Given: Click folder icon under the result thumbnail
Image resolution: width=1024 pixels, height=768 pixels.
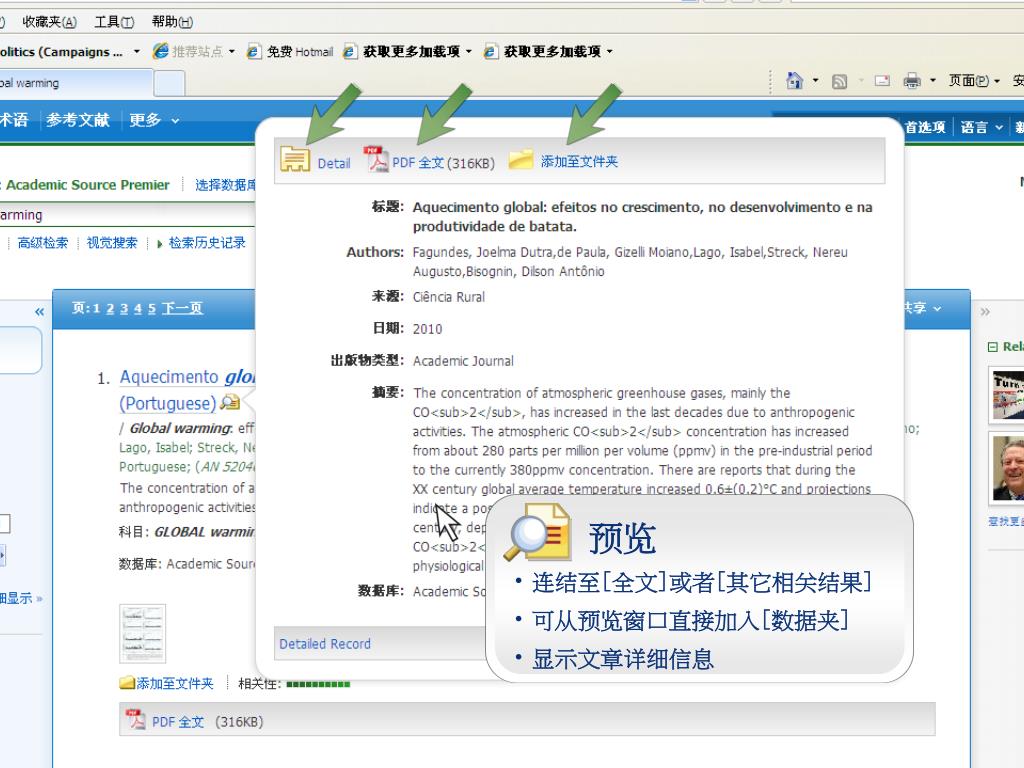Looking at the screenshot, I should click(x=127, y=683).
